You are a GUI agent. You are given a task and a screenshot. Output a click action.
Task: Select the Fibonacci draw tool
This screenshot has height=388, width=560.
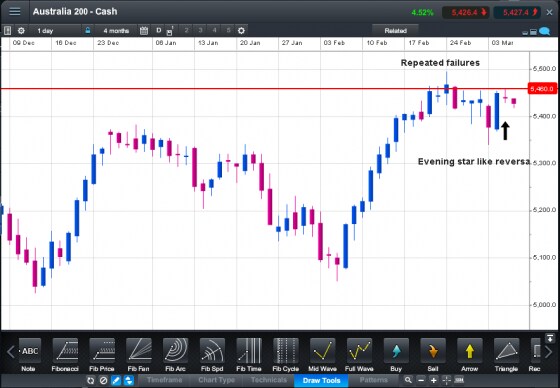tap(65, 355)
